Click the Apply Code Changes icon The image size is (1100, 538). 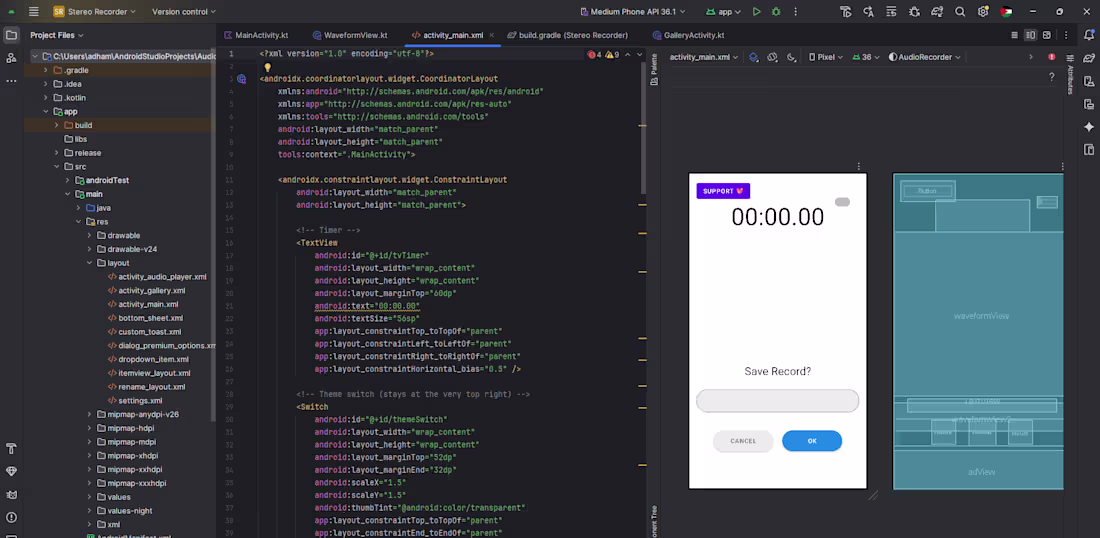[x=891, y=11]
